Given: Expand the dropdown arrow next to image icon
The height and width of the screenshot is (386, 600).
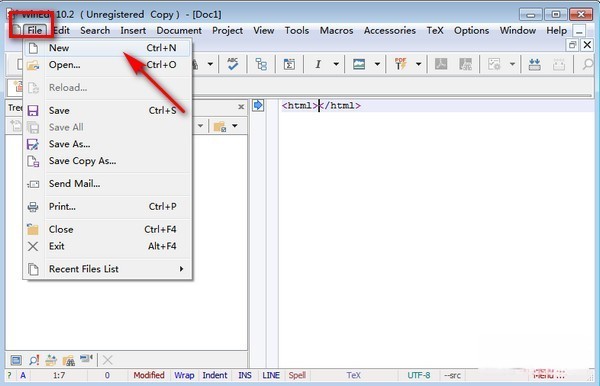Looking at the screenshot, I should point(377,64).
